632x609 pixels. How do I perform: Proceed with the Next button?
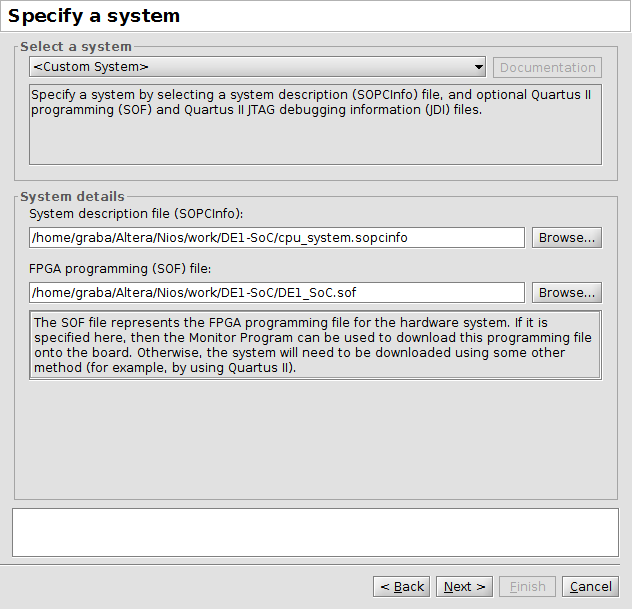pos(464,586)
